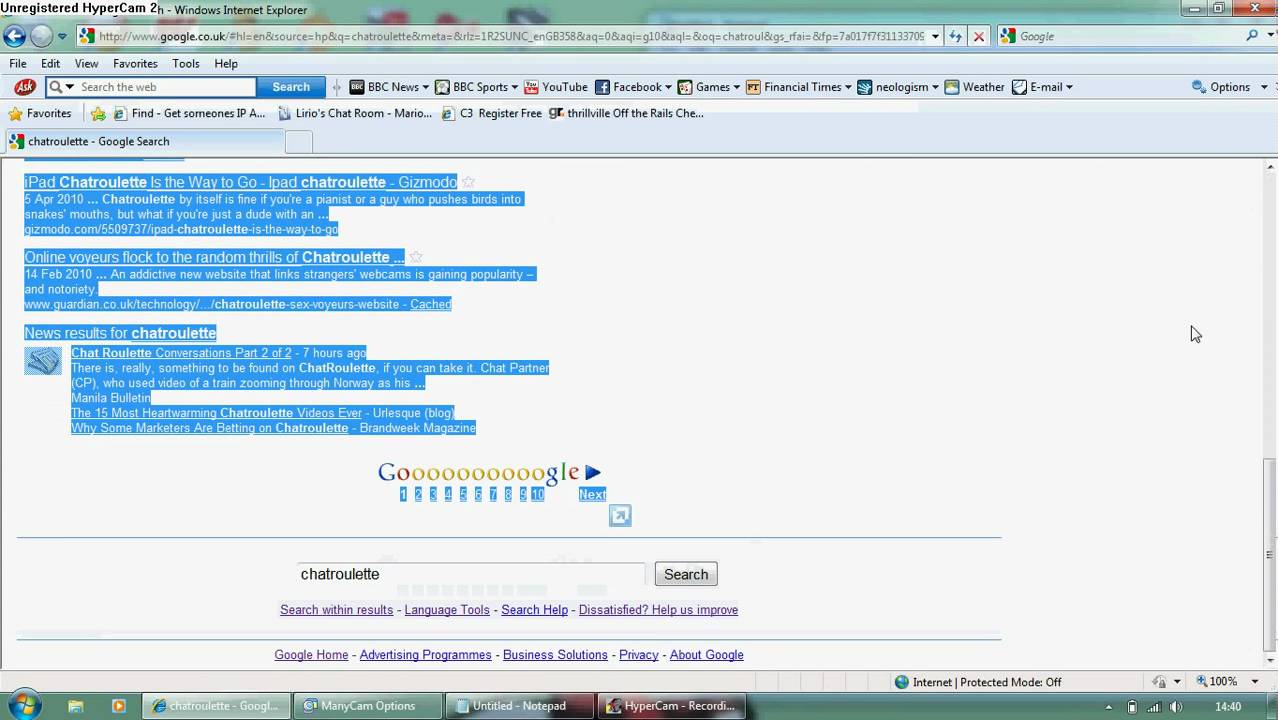Open the E-mail toolbar button
This screenshot has height=720, width=1278.
1042,87
